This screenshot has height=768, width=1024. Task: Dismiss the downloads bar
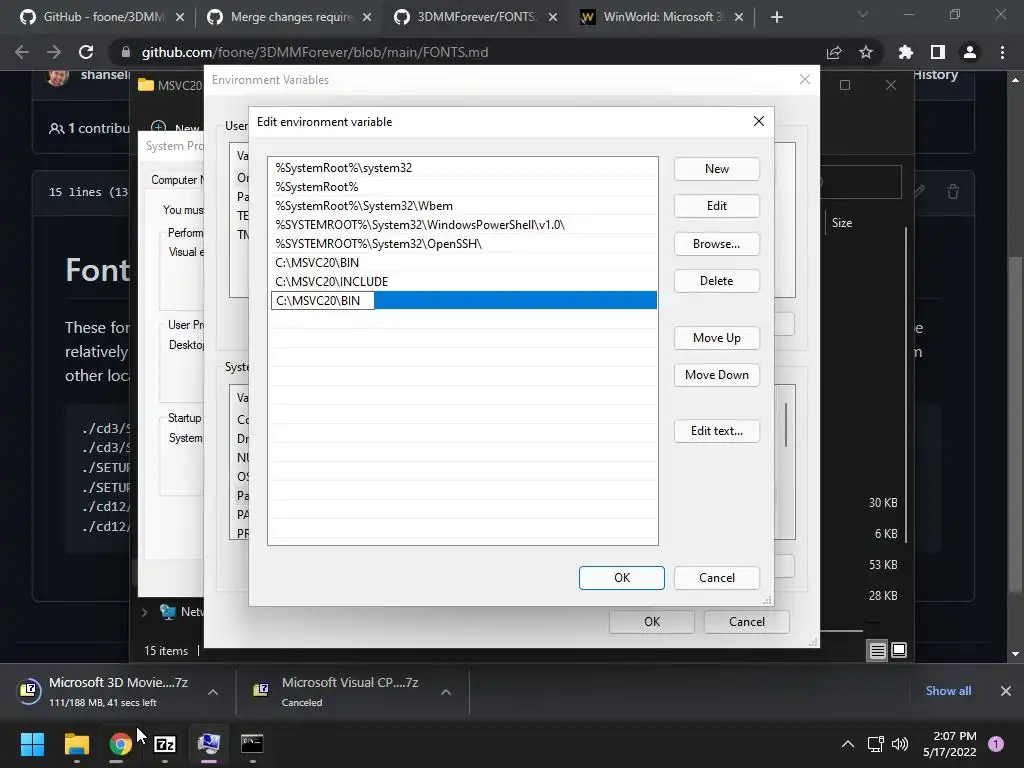1006,691
